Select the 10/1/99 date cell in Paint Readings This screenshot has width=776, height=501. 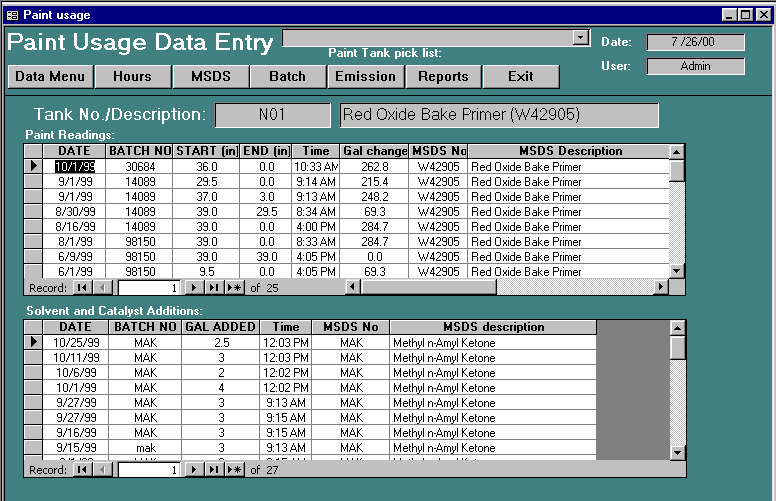click(x=75, y=166)
